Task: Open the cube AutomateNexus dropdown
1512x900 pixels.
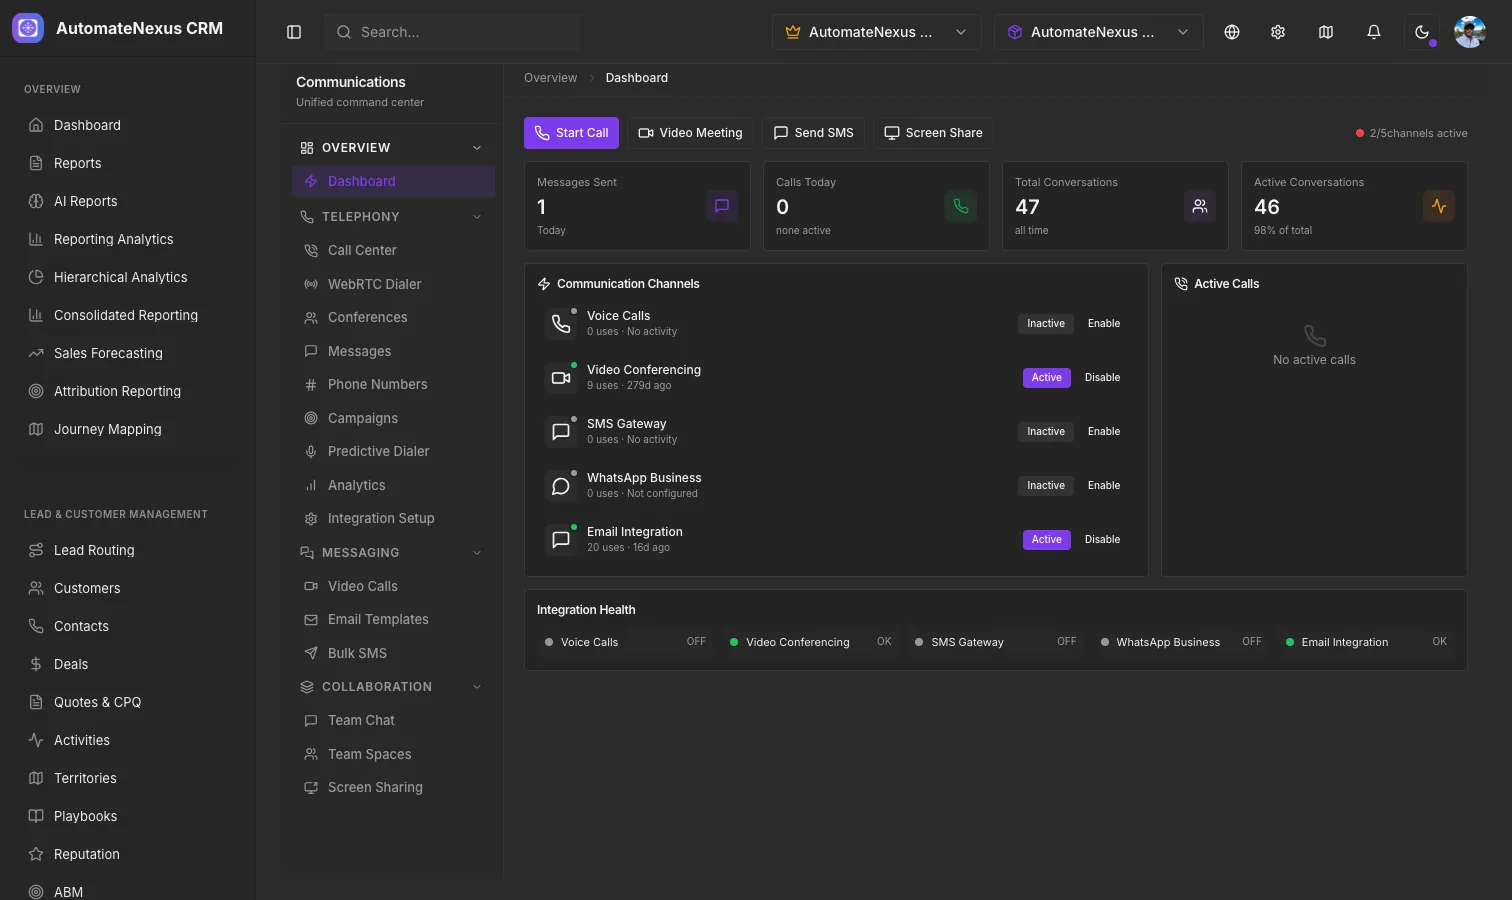Action: click(x=1098, y=32)
